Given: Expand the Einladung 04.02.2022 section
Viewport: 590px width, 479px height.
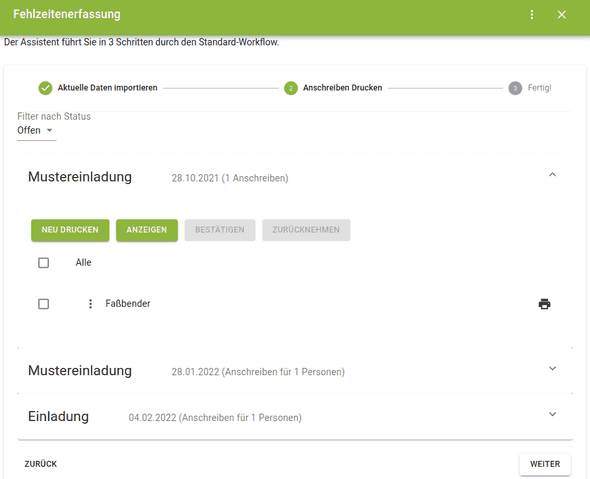Looking at the screenshot, I should point(552,414).
